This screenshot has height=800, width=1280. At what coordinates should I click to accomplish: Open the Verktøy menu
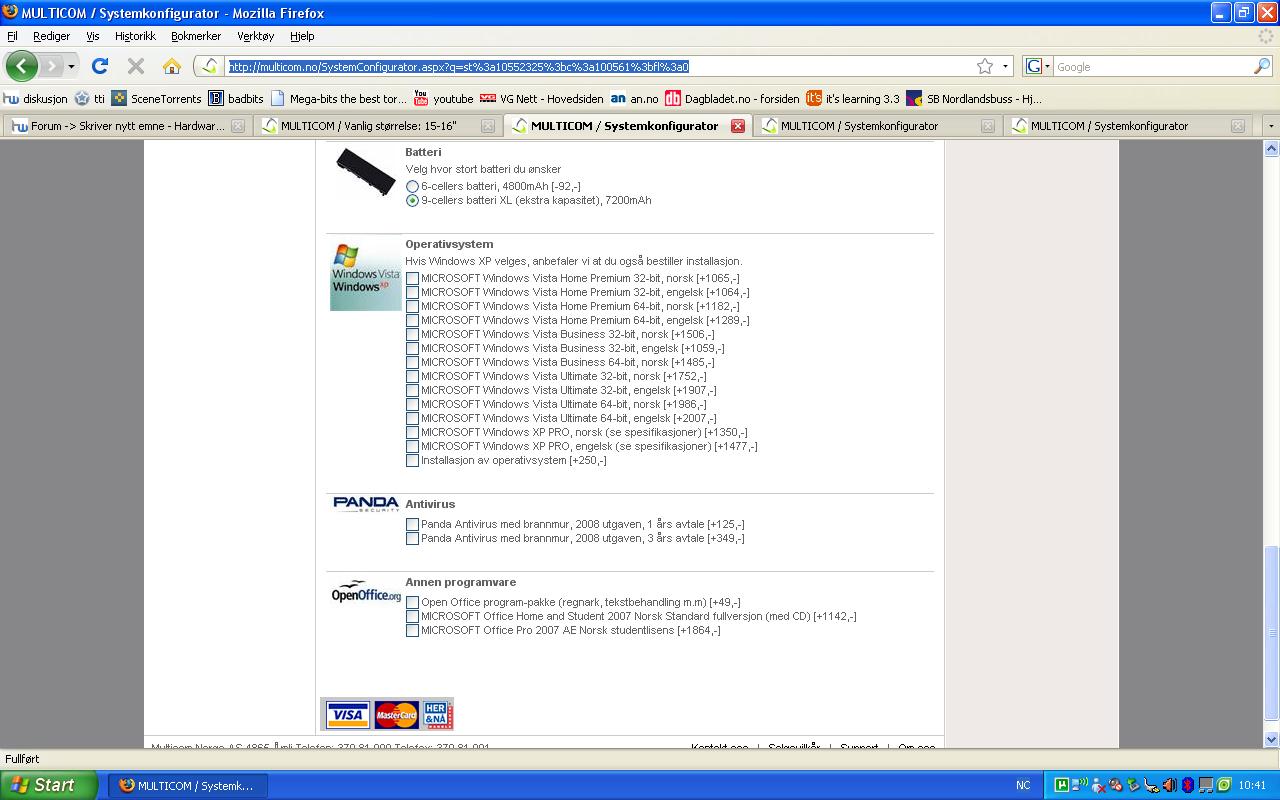click(x=256, y=36)
